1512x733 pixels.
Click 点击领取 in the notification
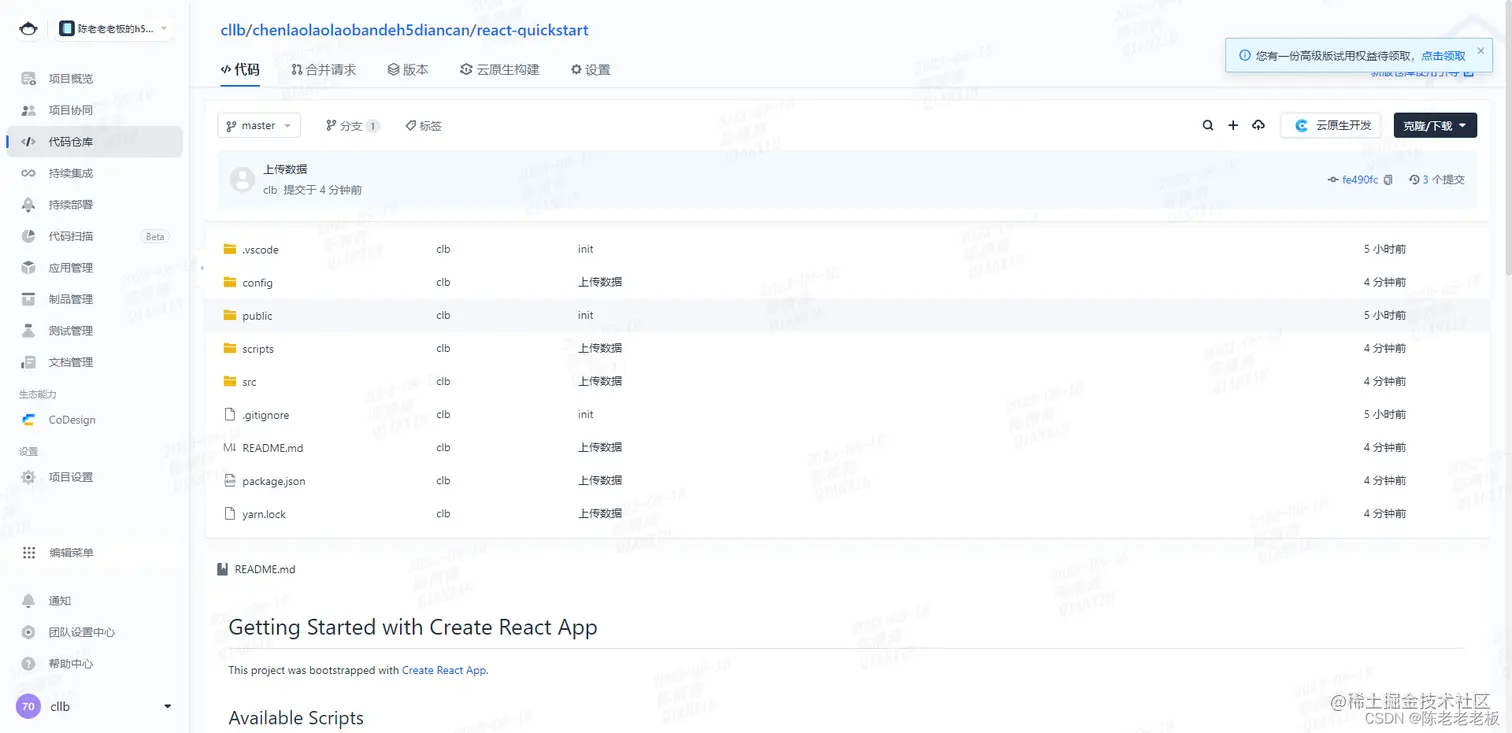pyautogui.click(x=1444, y=56)
